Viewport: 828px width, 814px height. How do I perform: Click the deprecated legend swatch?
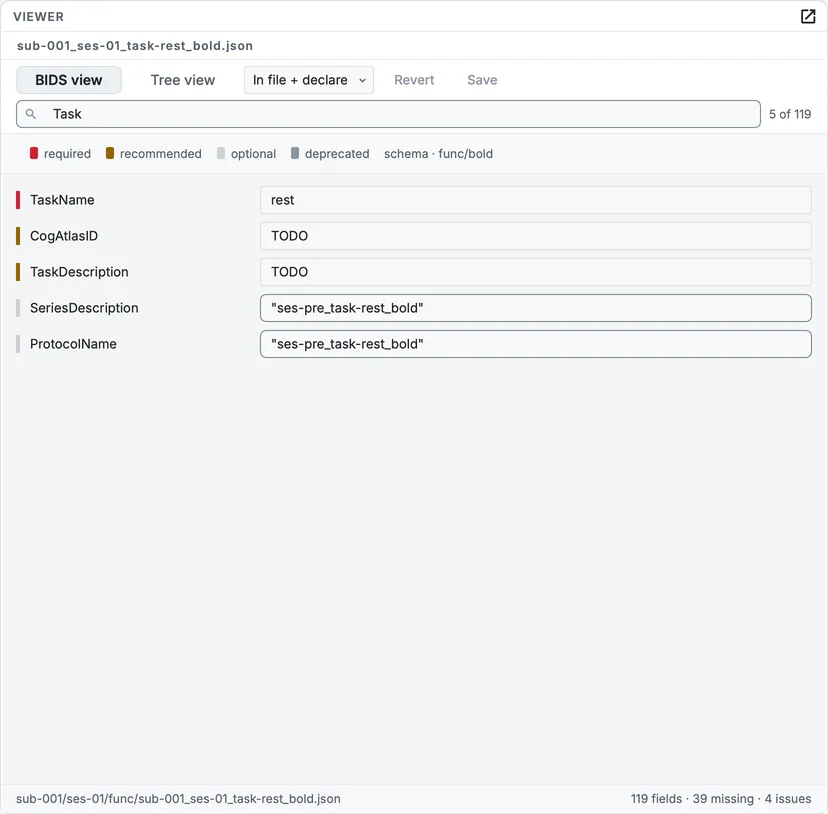(x=295, y=153)
